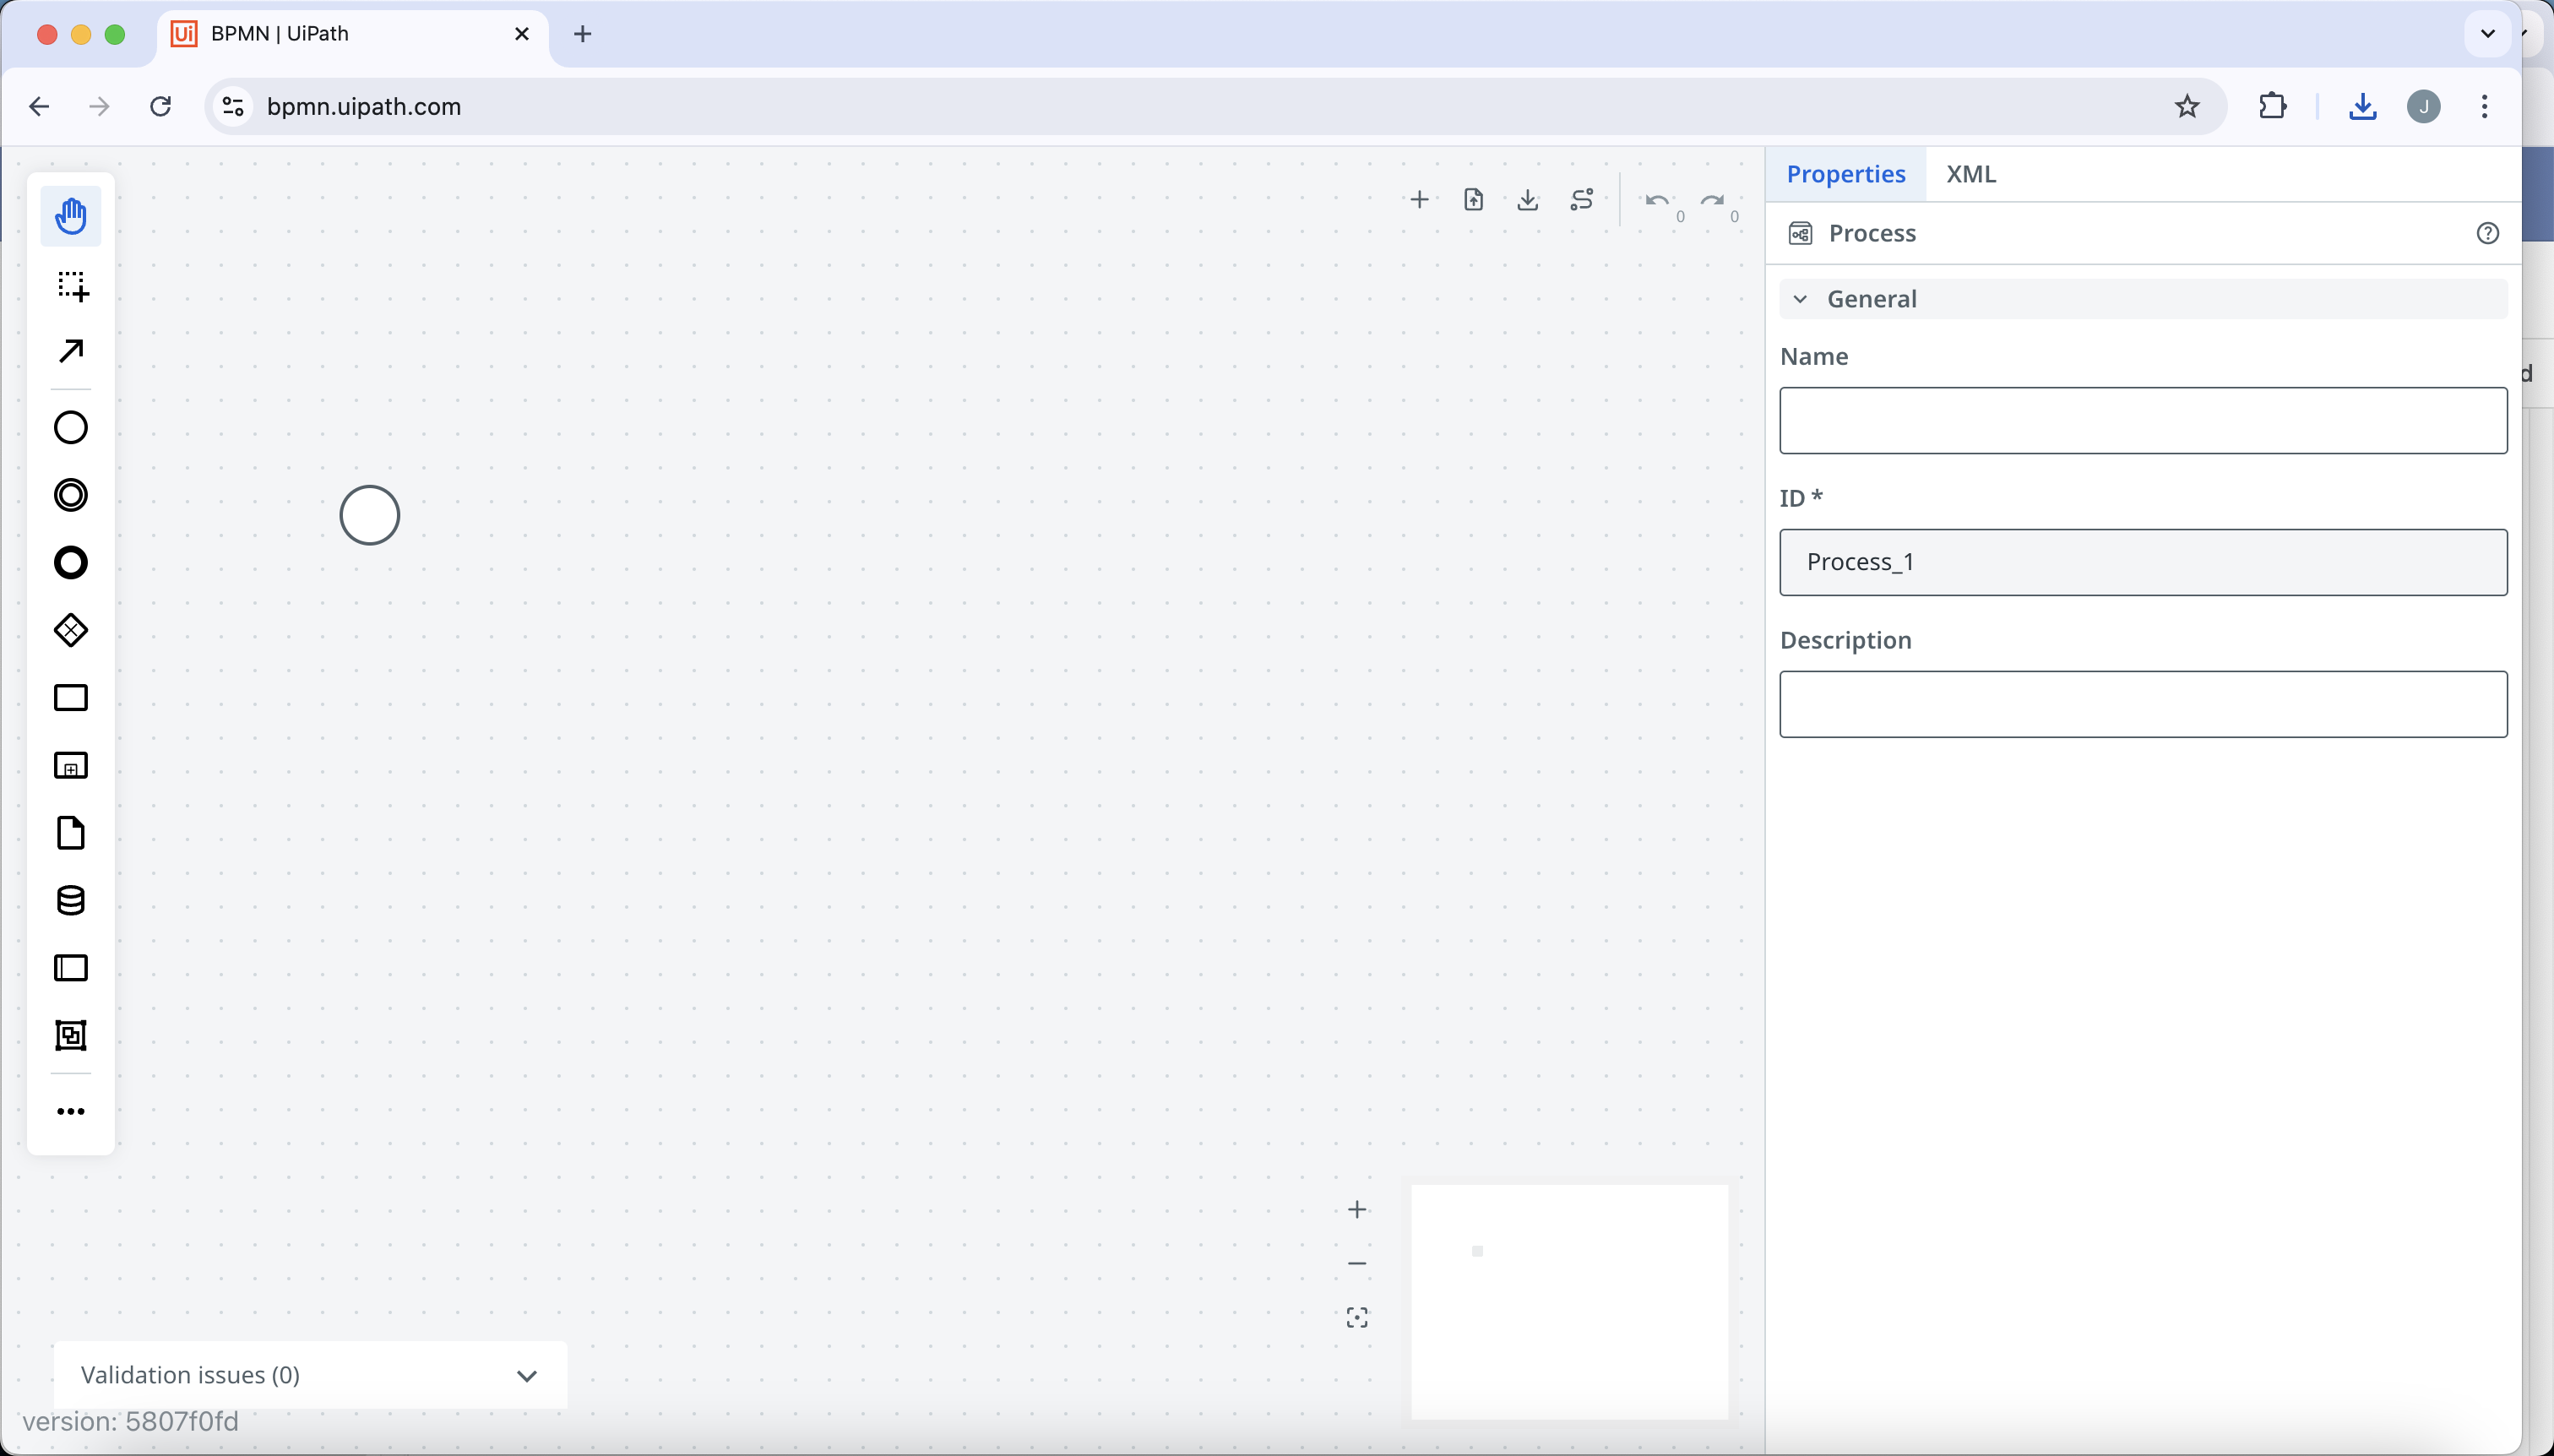Open more palette tools ellipsis
2554x1456 pixels.
click(71, 1112)
